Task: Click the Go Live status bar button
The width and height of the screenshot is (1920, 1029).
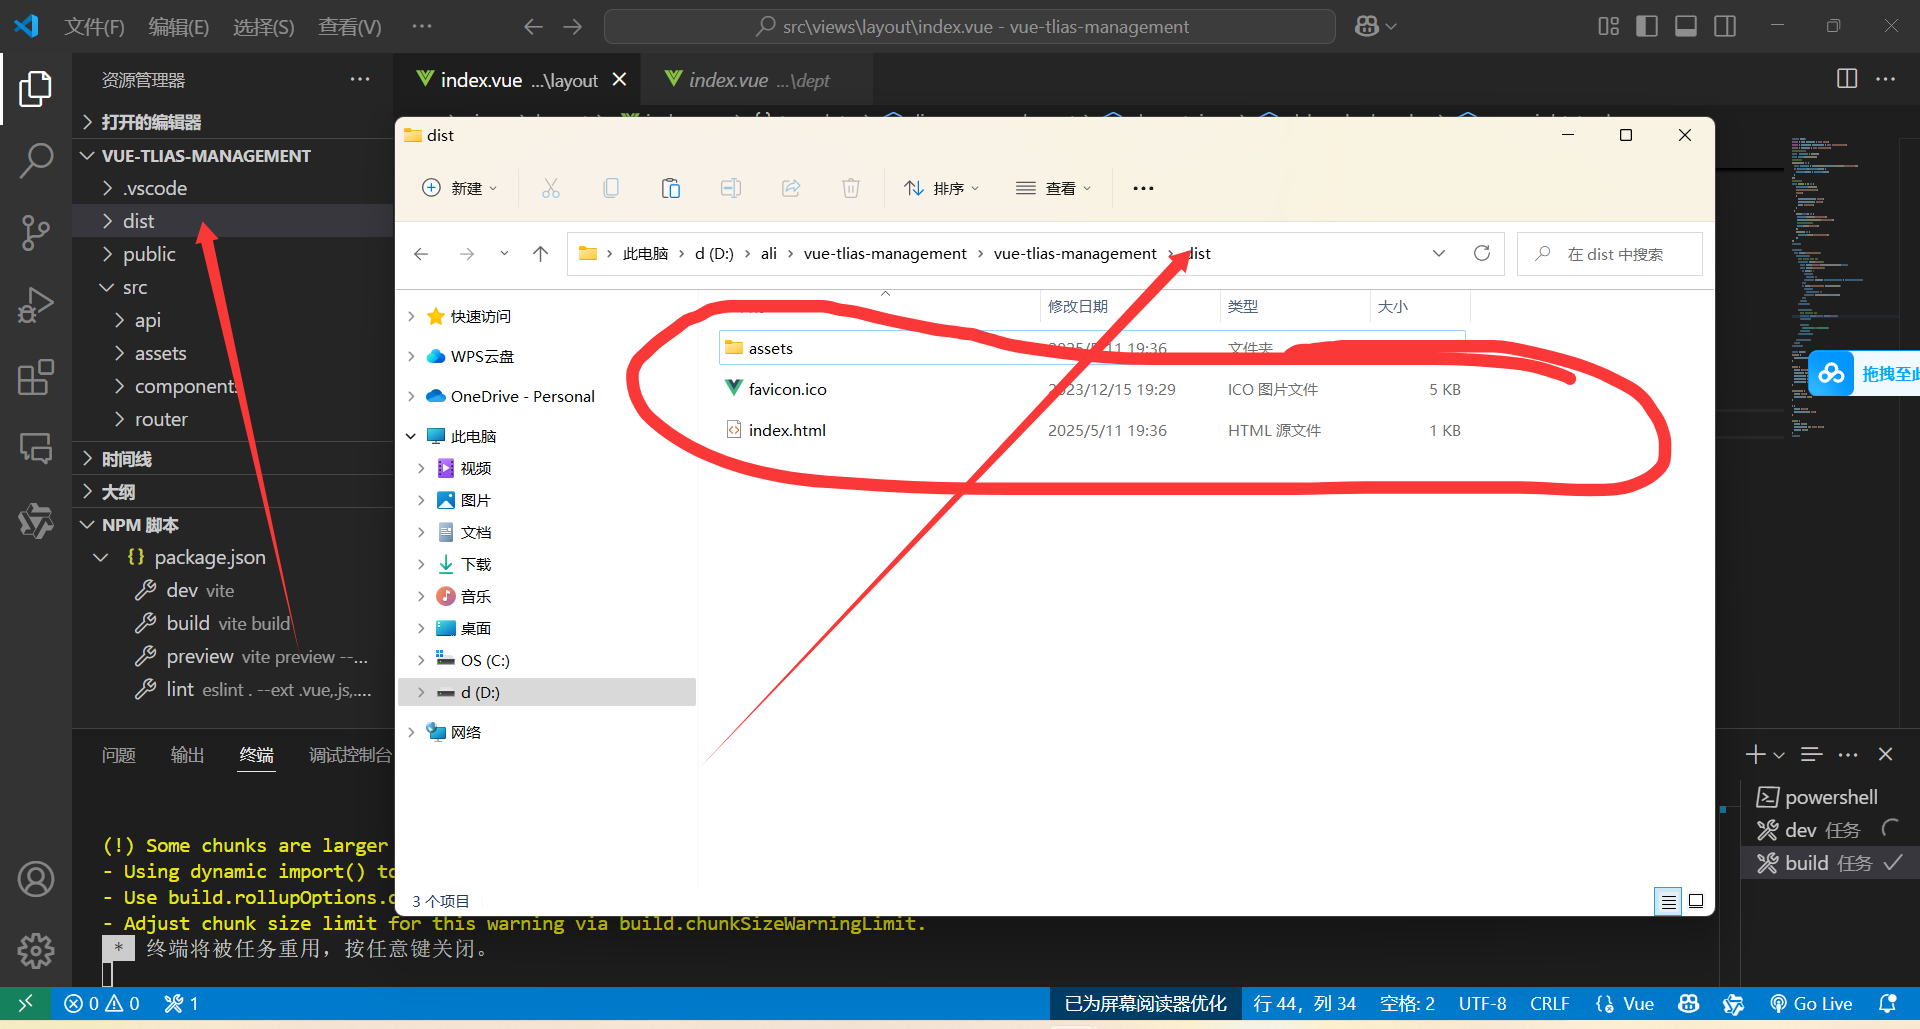Action: point(1811,1004)
